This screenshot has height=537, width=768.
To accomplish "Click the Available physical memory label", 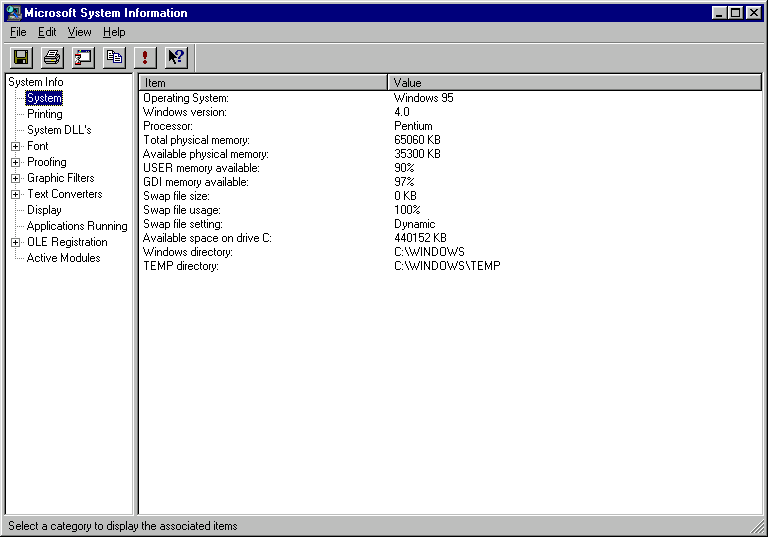I will (x=206, y=154).
